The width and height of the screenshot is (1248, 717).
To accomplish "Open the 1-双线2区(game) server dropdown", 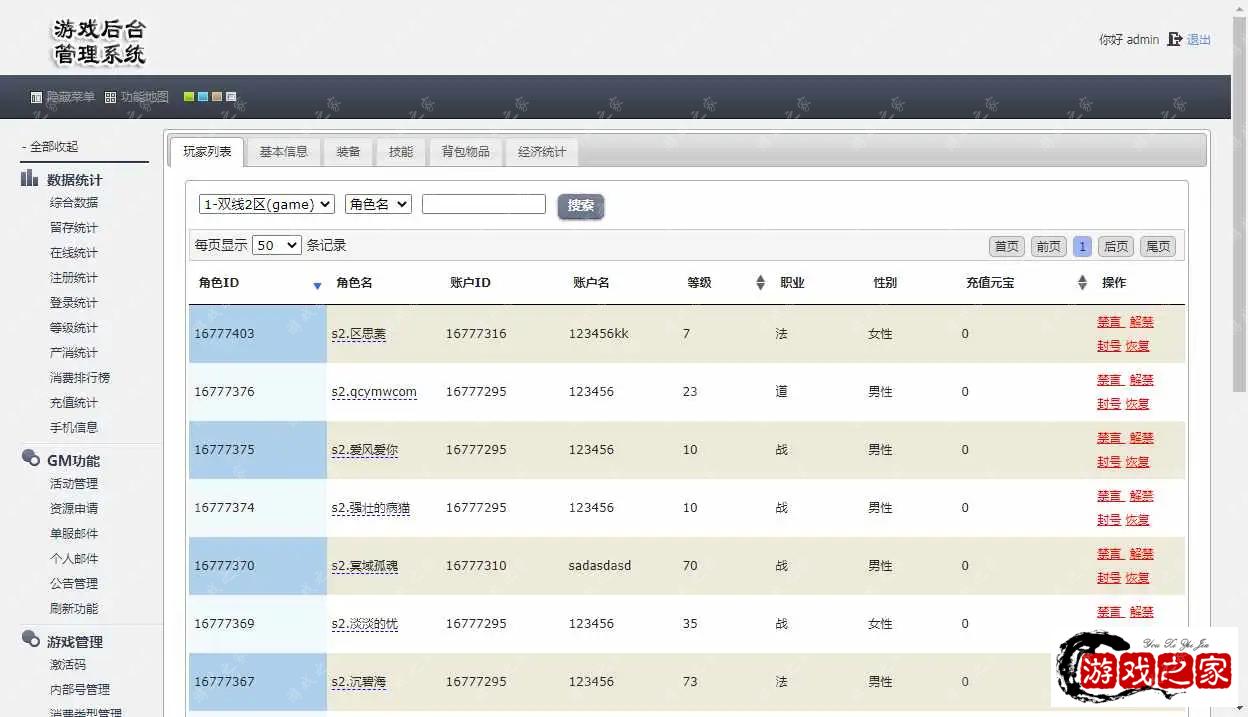I will (267, 204).
